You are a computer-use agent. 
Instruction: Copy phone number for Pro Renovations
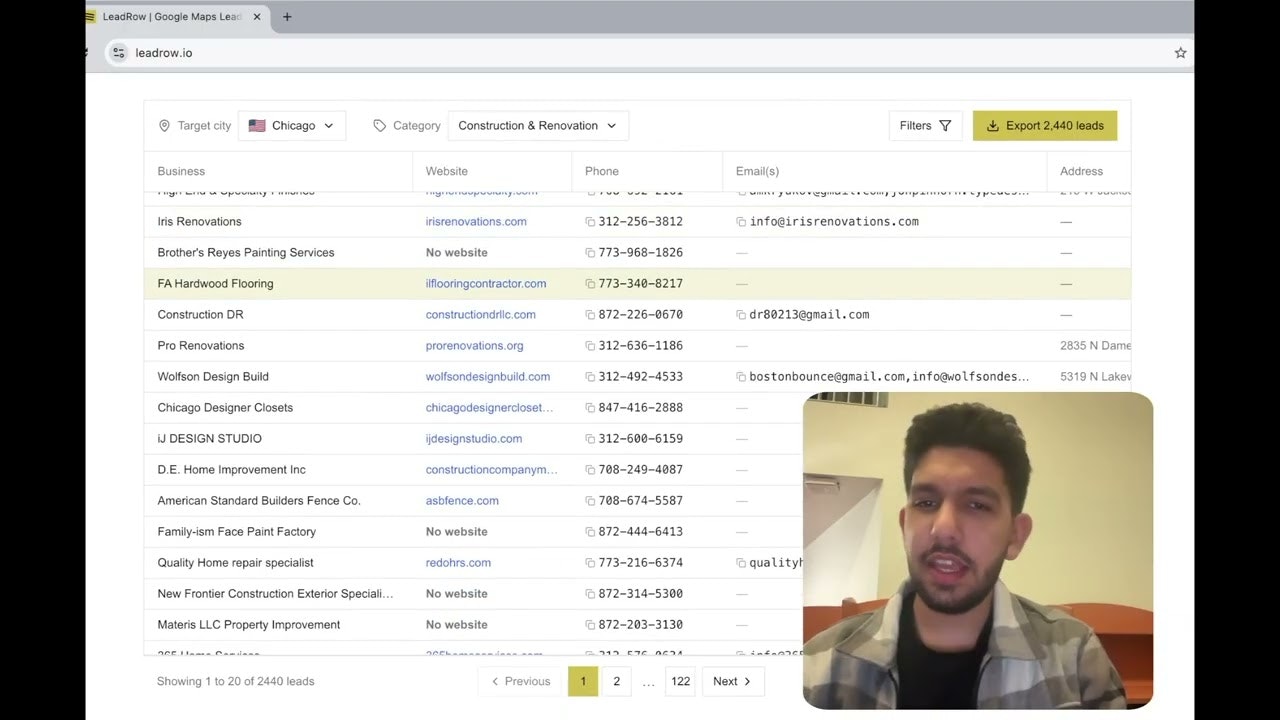(x=591, y=346)
